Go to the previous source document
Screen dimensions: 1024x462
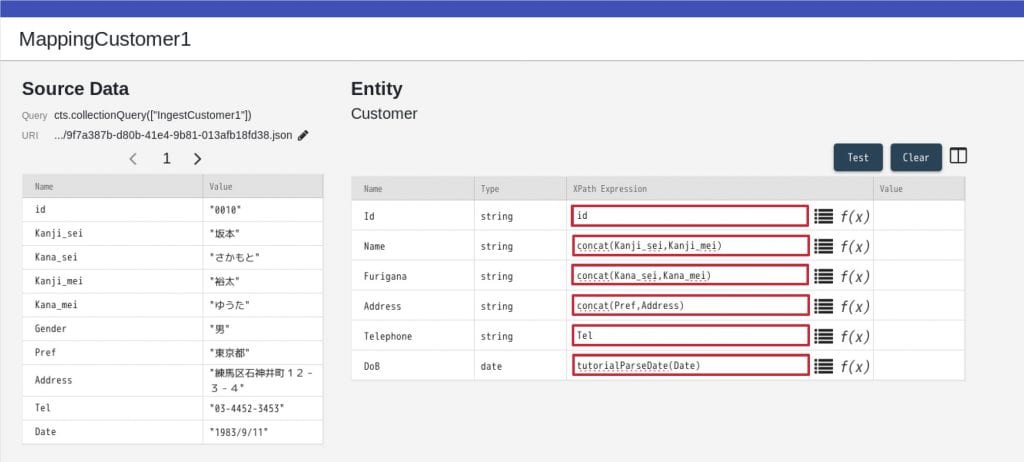(x=133, y=159)
